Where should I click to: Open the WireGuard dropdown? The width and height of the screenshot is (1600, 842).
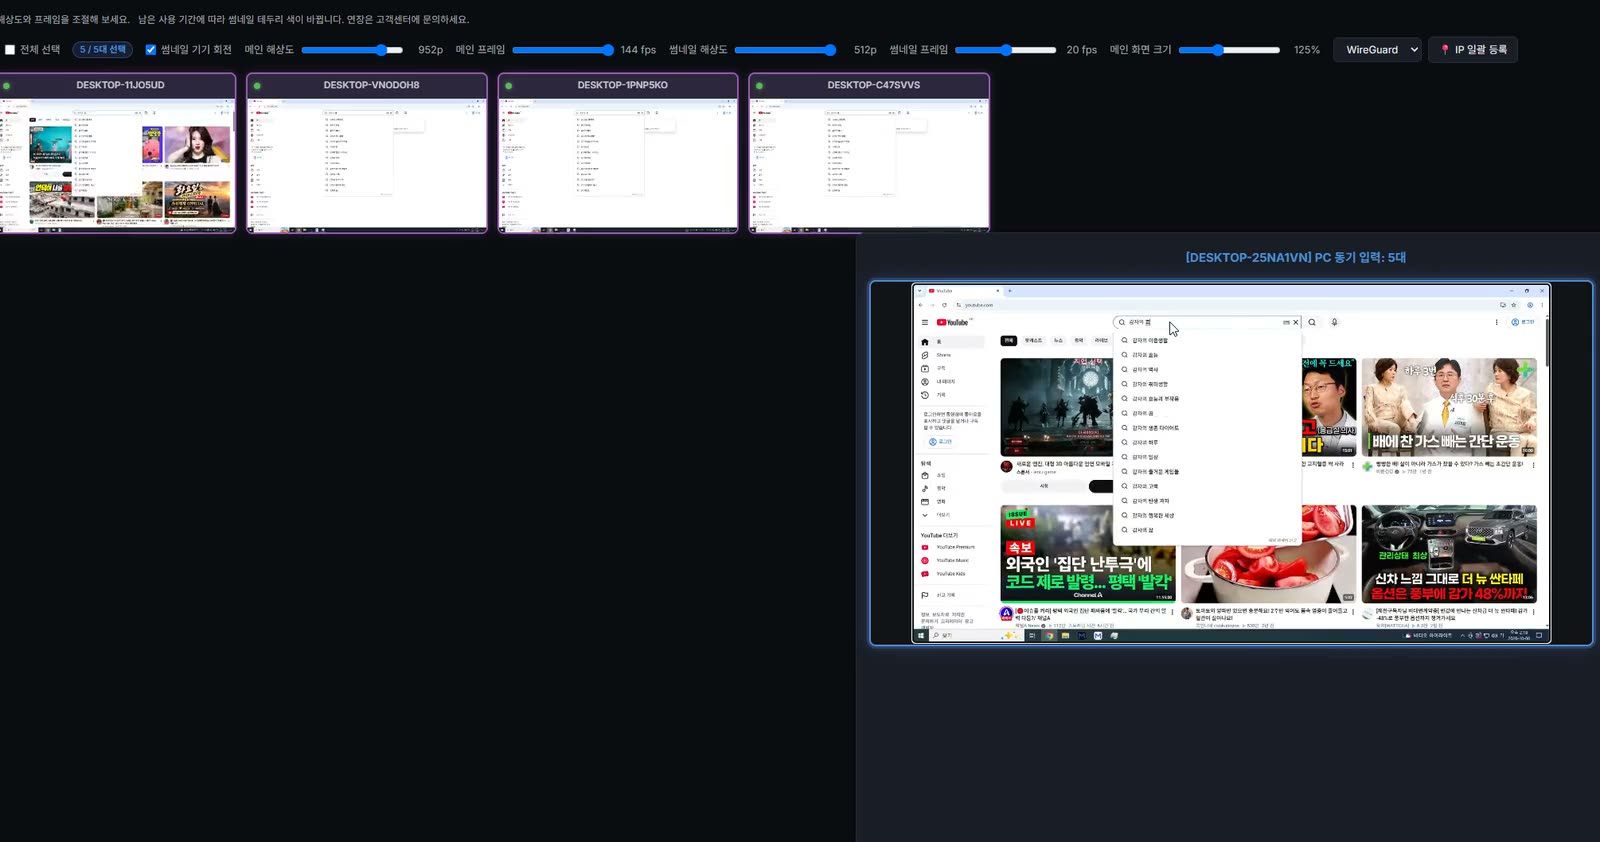1377,50
